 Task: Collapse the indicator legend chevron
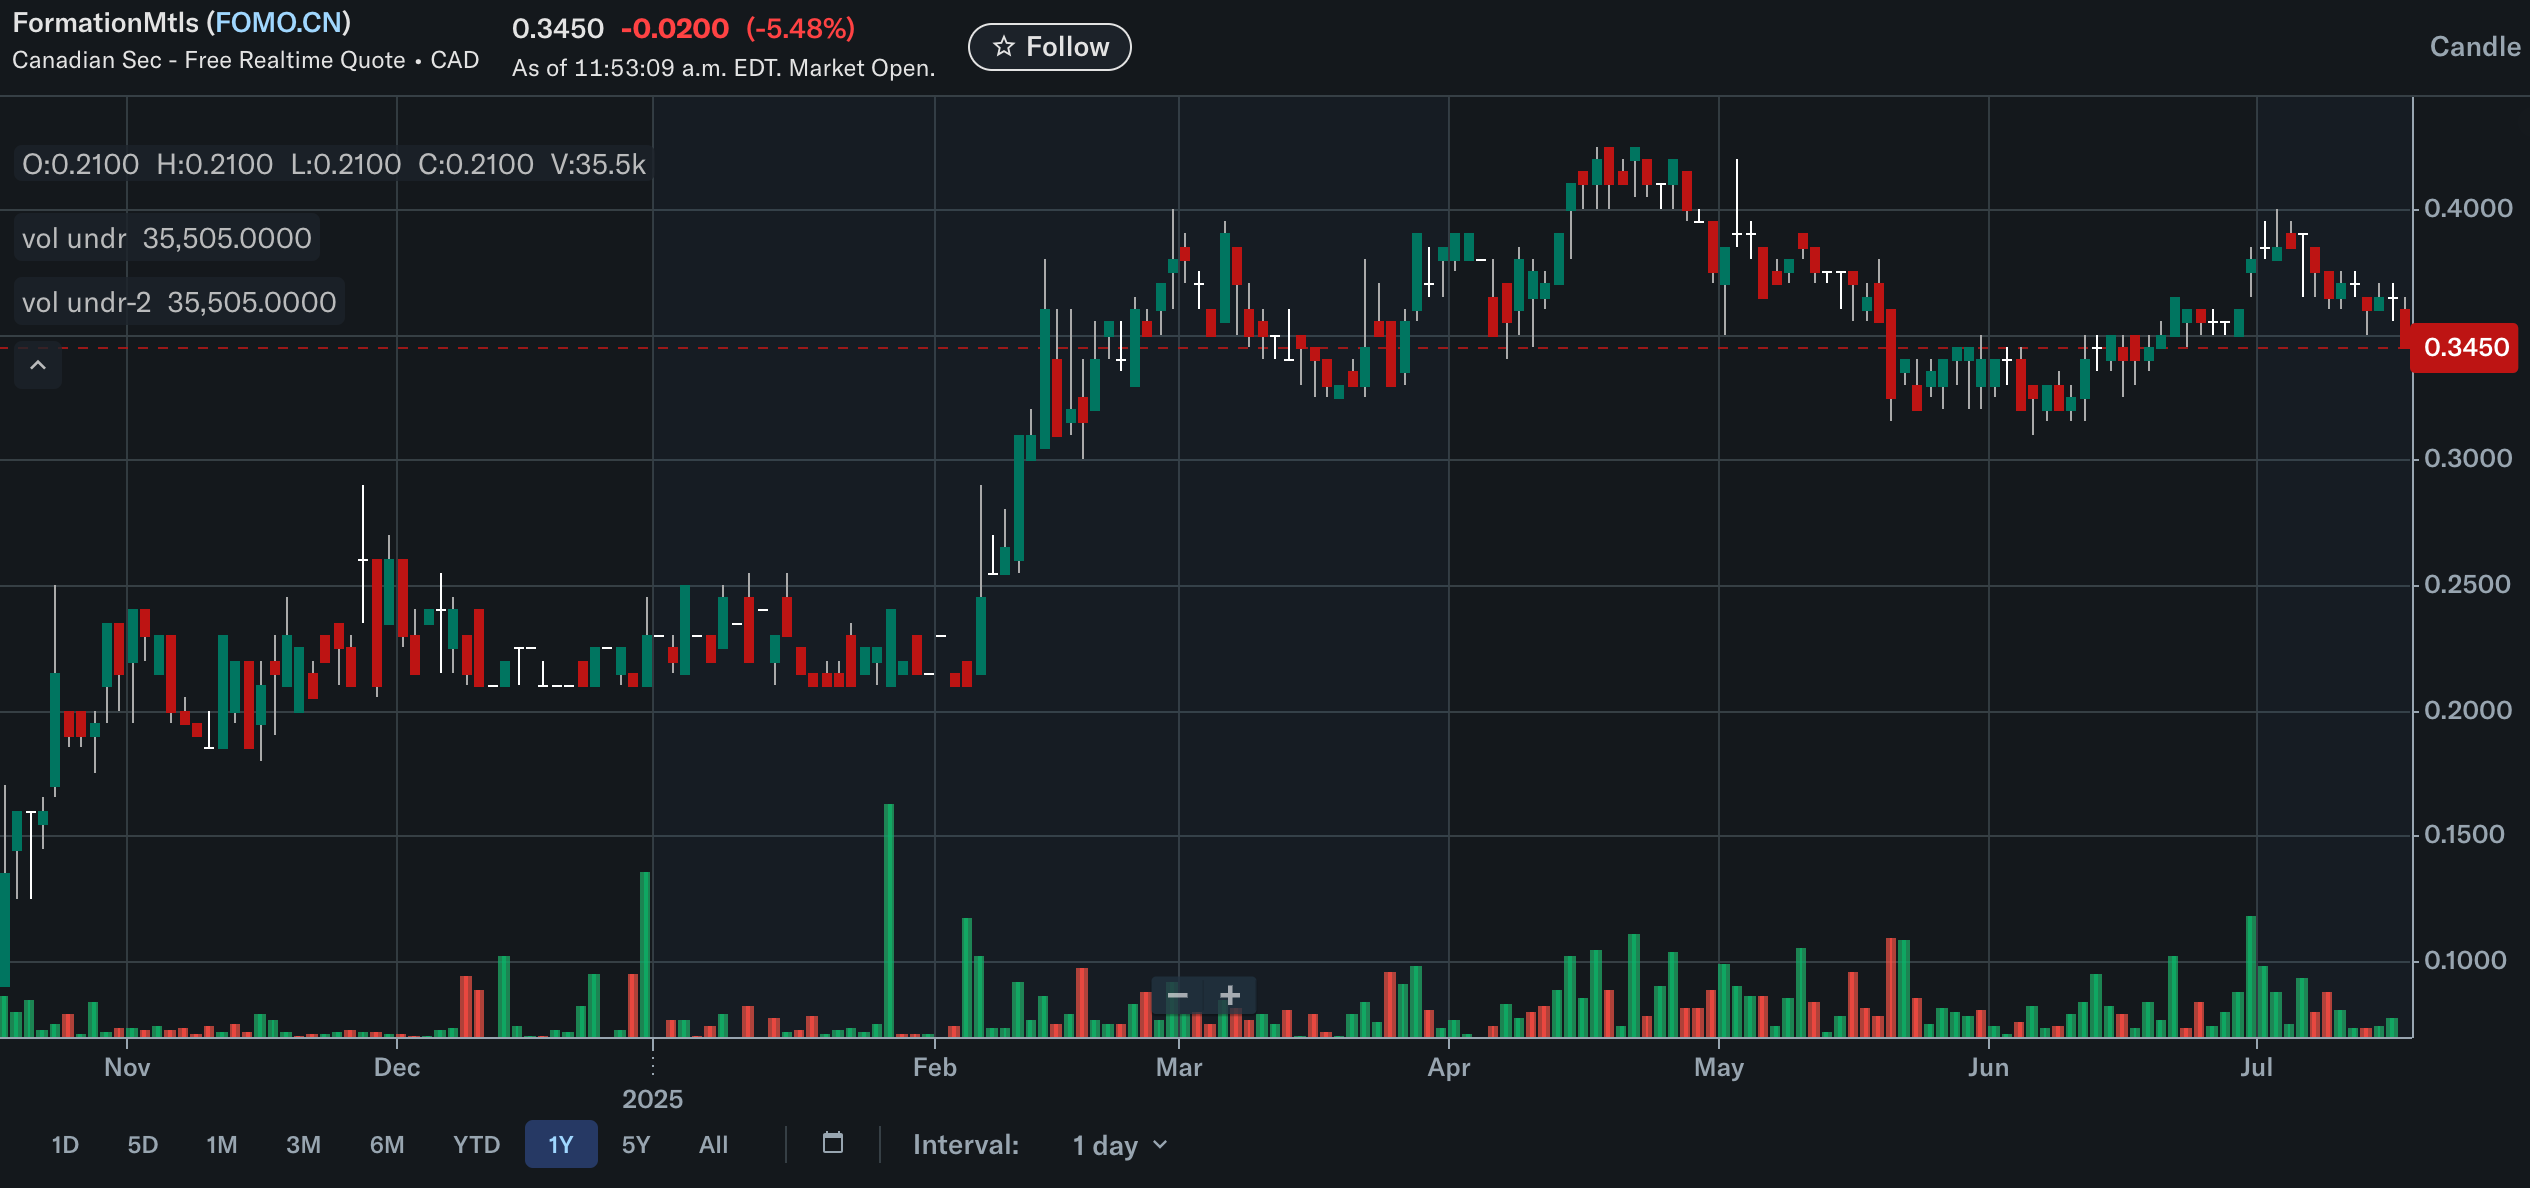click(x=38, y=366)
